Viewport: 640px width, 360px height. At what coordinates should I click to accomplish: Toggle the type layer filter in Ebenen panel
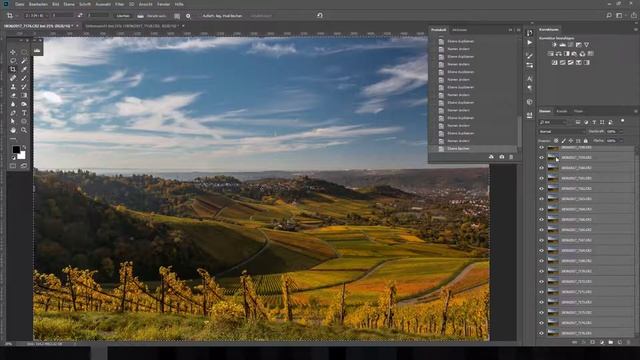pos(594,122)
